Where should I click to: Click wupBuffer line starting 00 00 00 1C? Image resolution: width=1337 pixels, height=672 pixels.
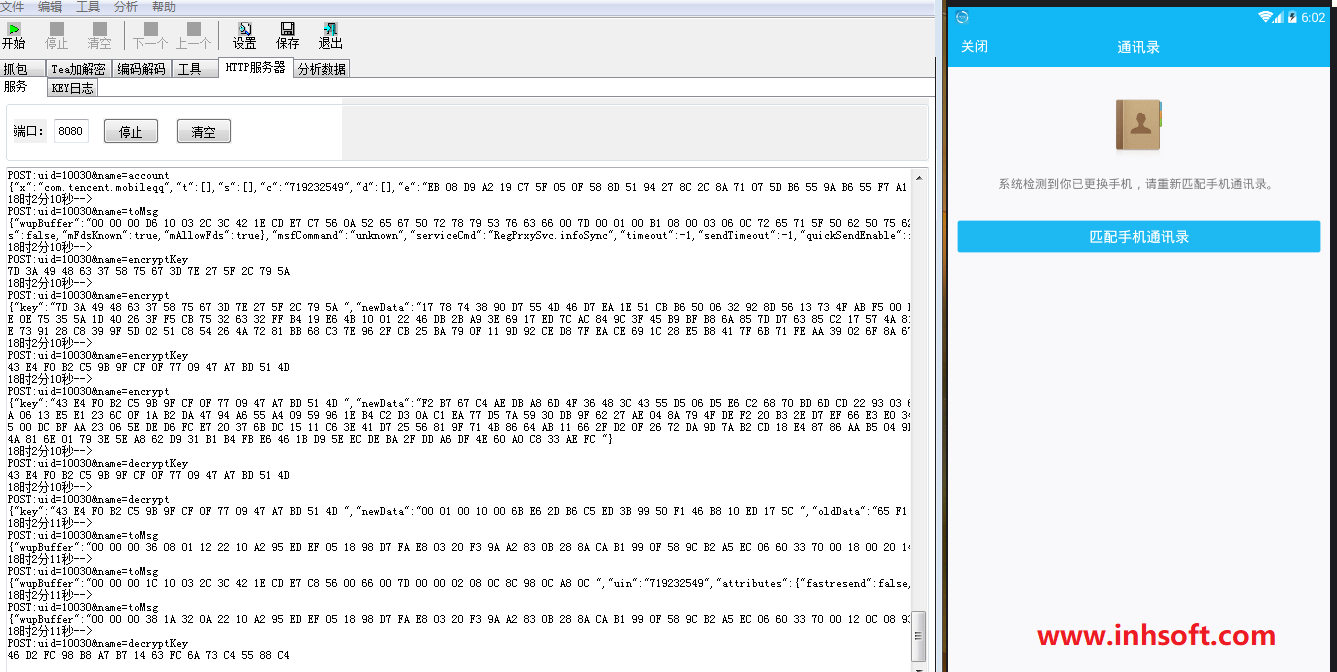click(459, 583)
